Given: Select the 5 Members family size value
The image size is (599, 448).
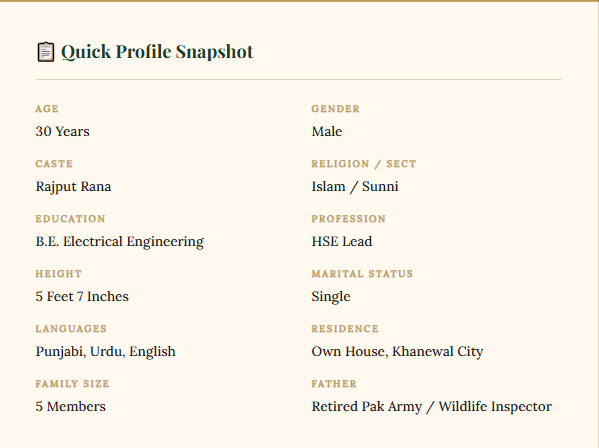Looking at the screenshot, I should pyautogui.click(x=71, y=406).
